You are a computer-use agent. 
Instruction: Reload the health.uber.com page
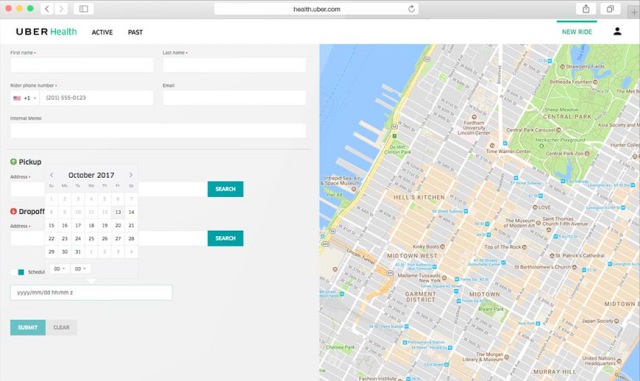pyautogui.click(x=411, y=9)
